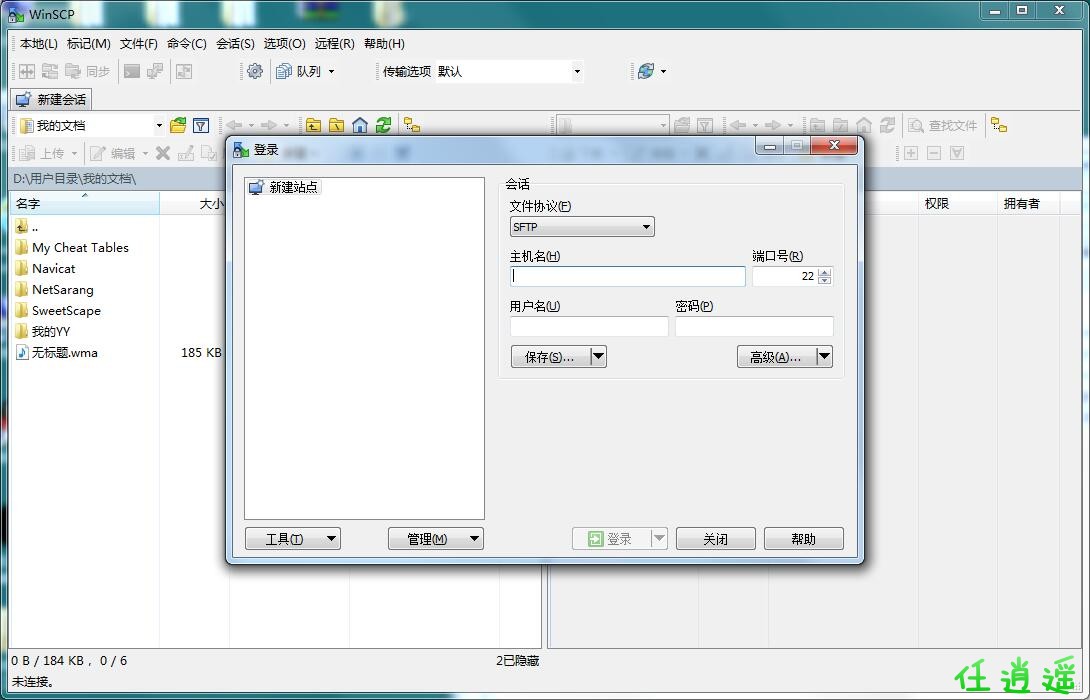Focus the 密码 password field

[x=754, y=326]
